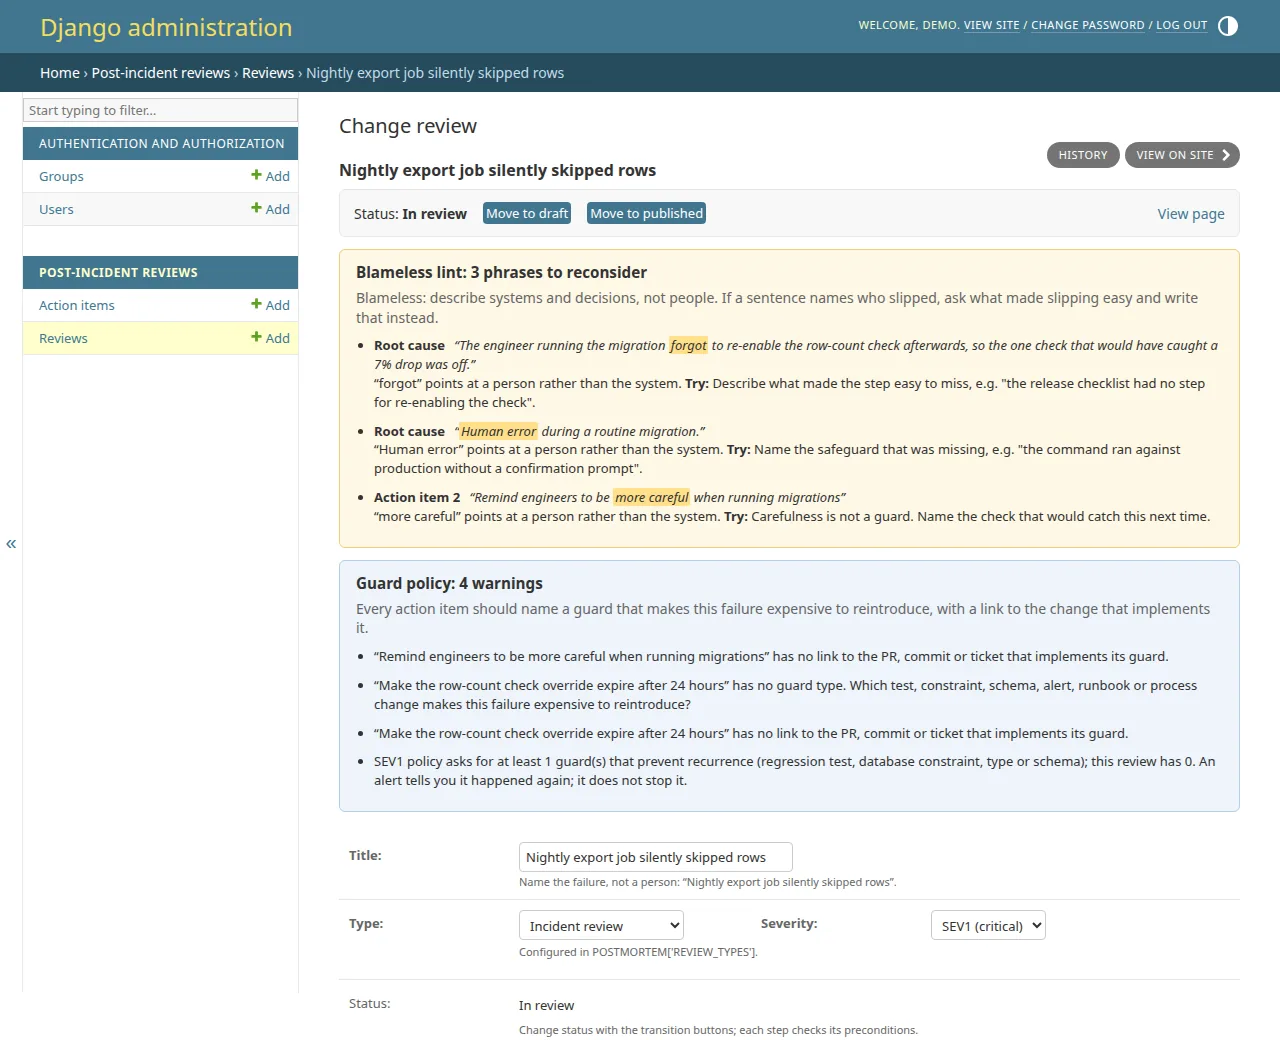This screenshot has height=1040, width=1280.
Task: Click Log out in the header
Action: [x=1182, y=25]
